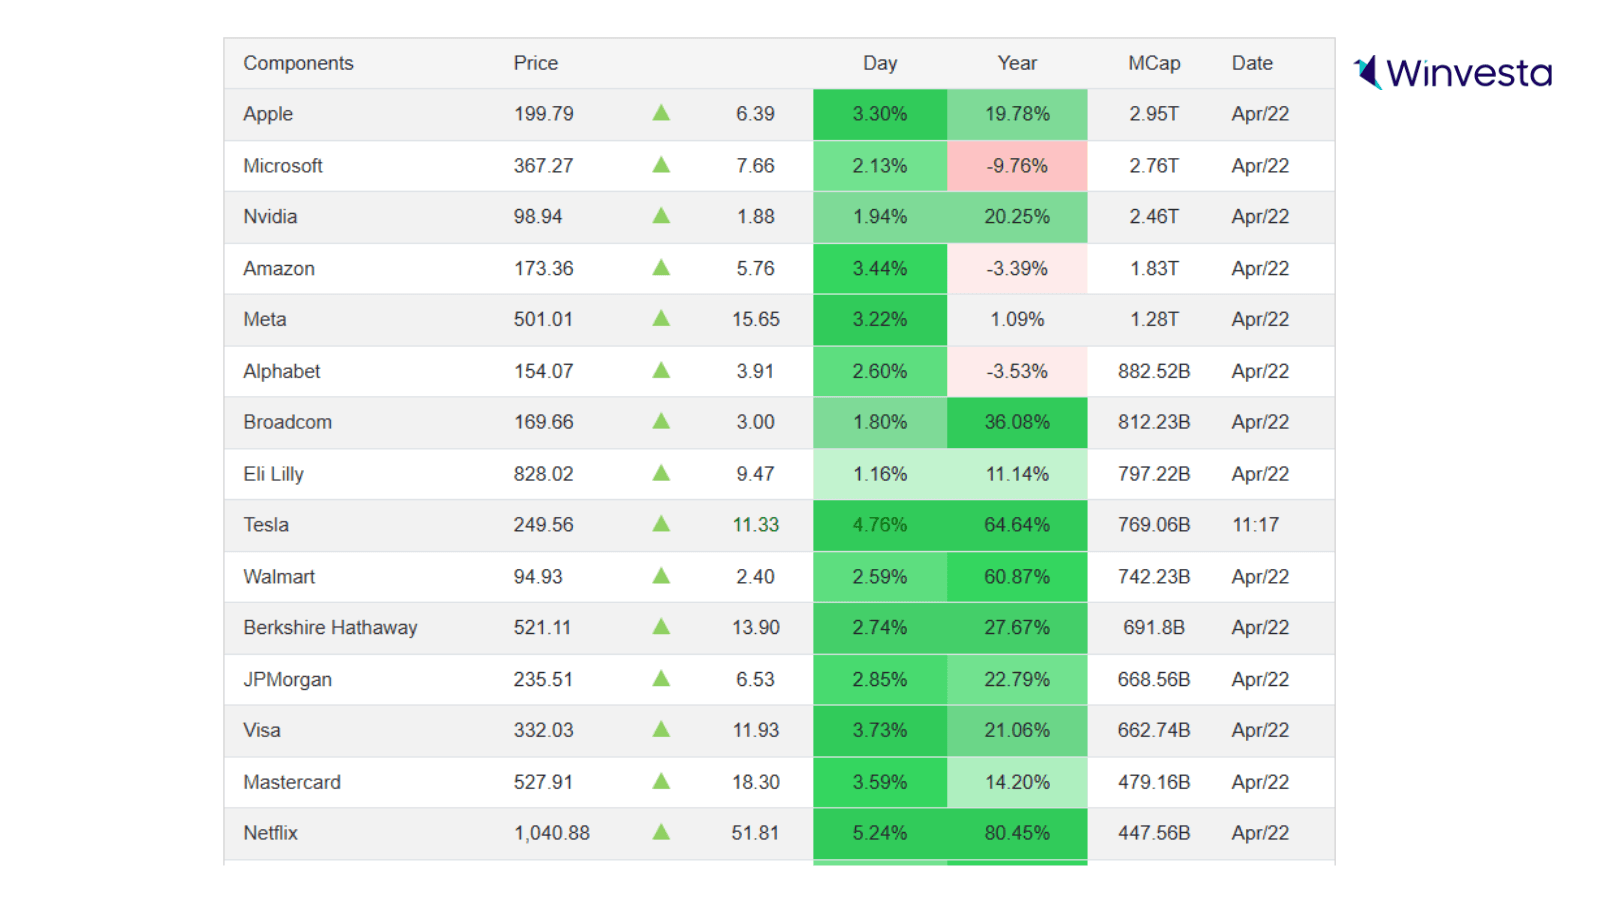Click the green arrow in Visa row
Image resolution: width=1600 pixels, height=900 pixels.
click(x=661, y=730)
